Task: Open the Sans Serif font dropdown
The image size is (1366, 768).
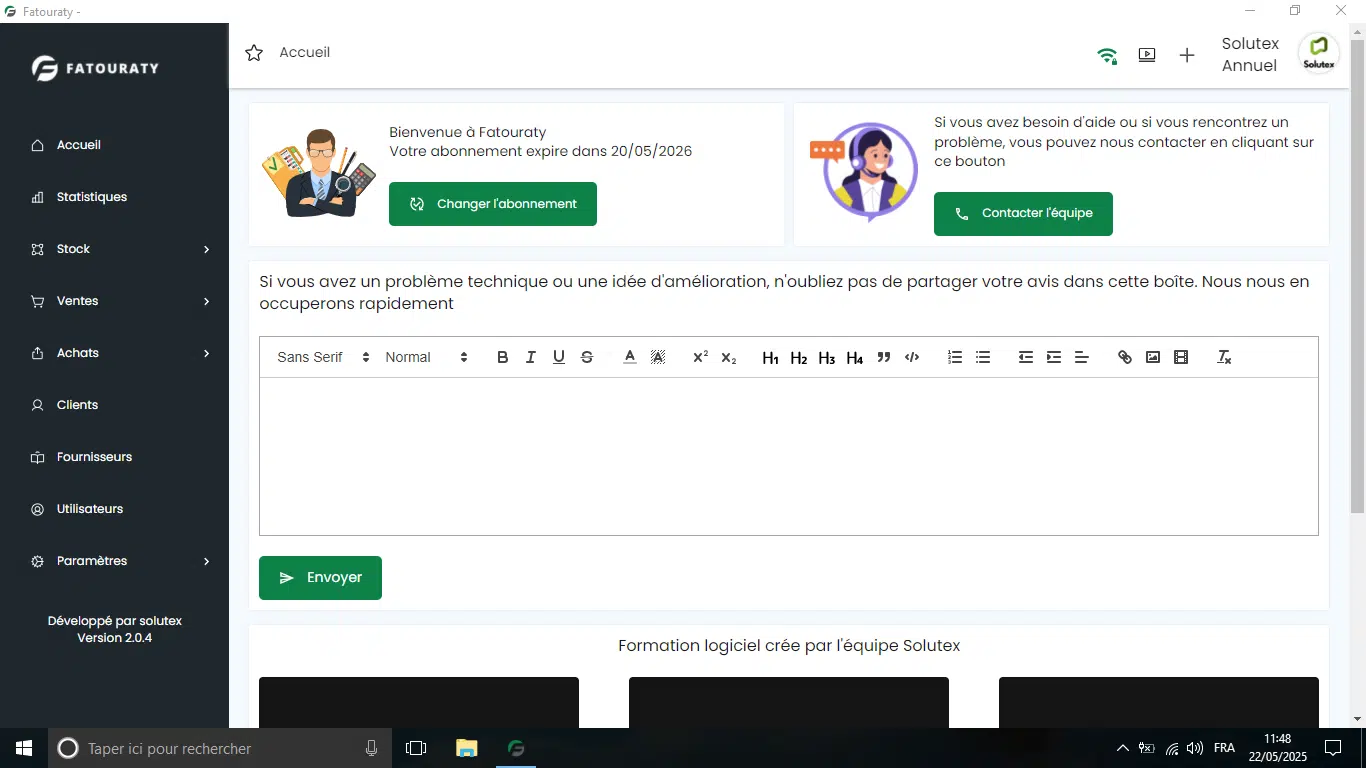Action: coord(323,357)
